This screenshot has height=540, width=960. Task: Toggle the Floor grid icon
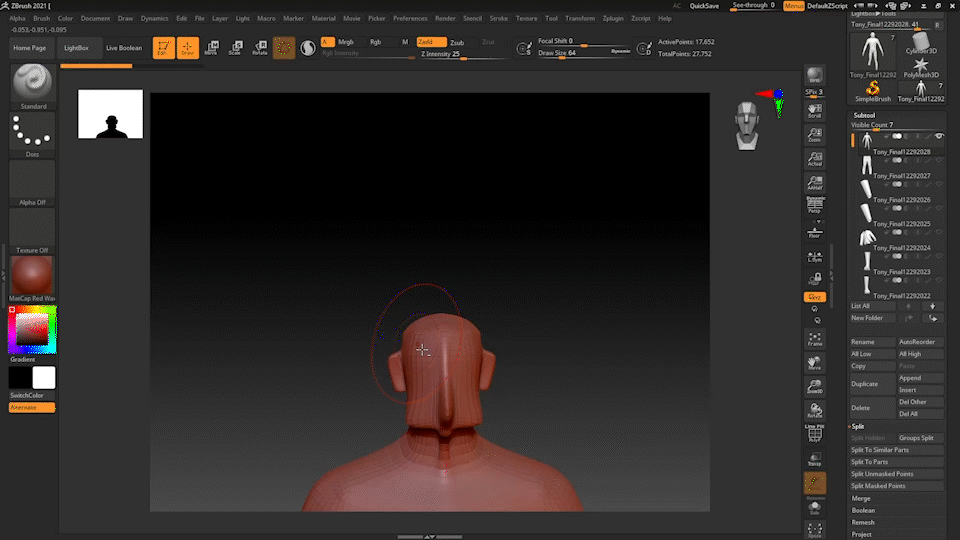tap(815, 232)
